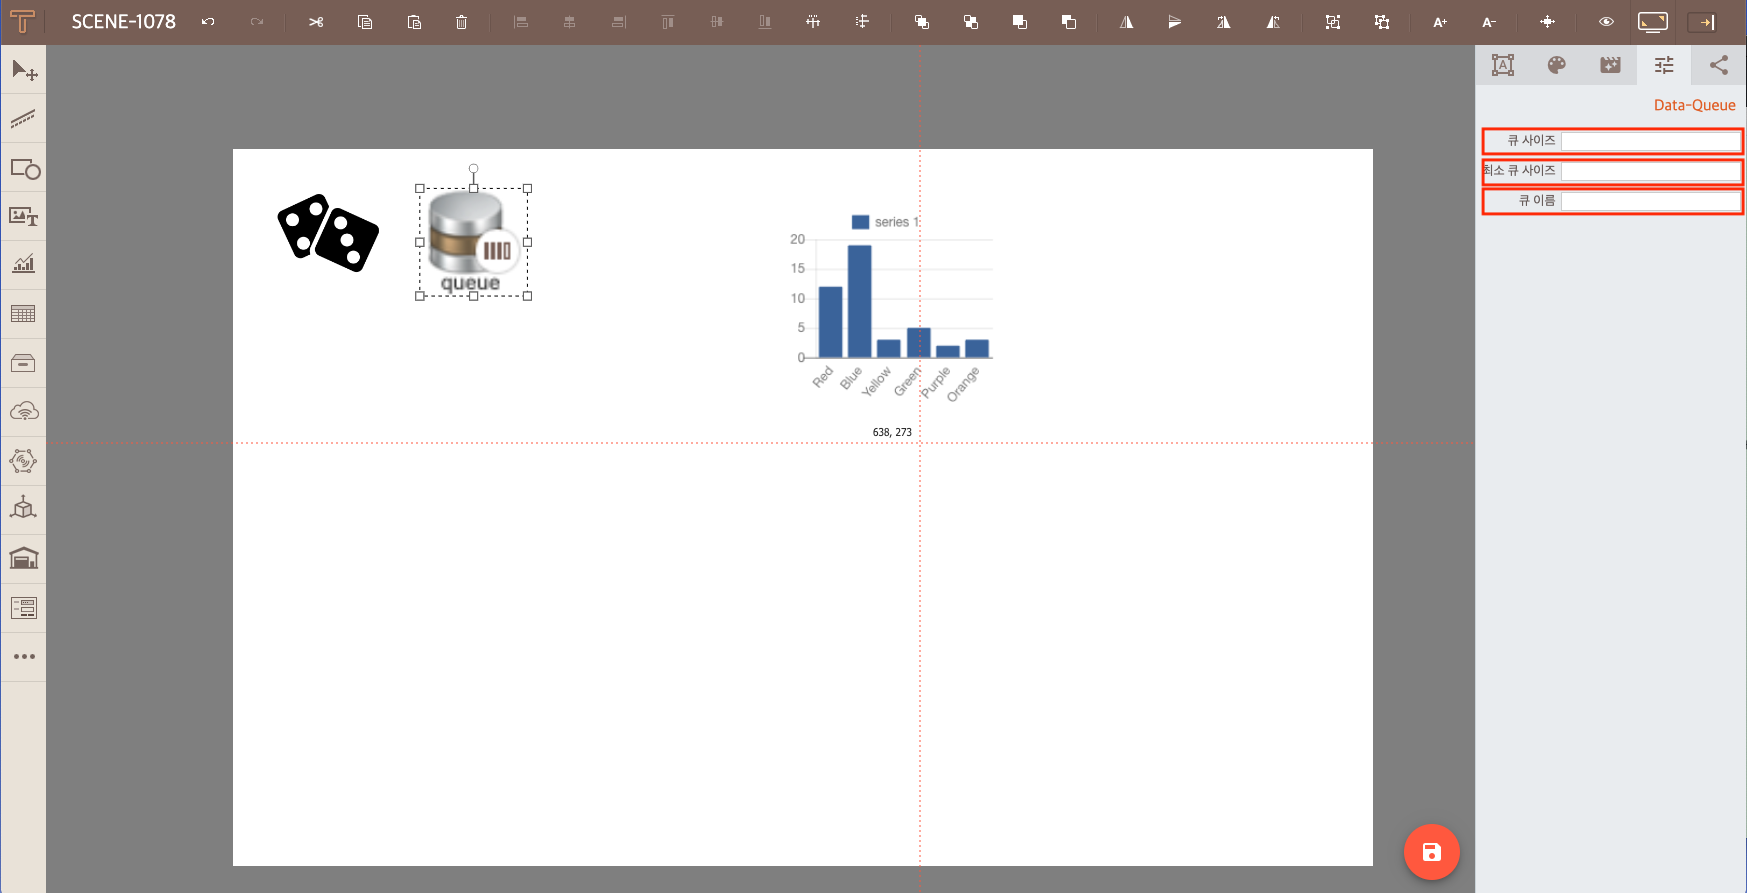
Task: Collapse the right property panel
Action: (1702, 22)
